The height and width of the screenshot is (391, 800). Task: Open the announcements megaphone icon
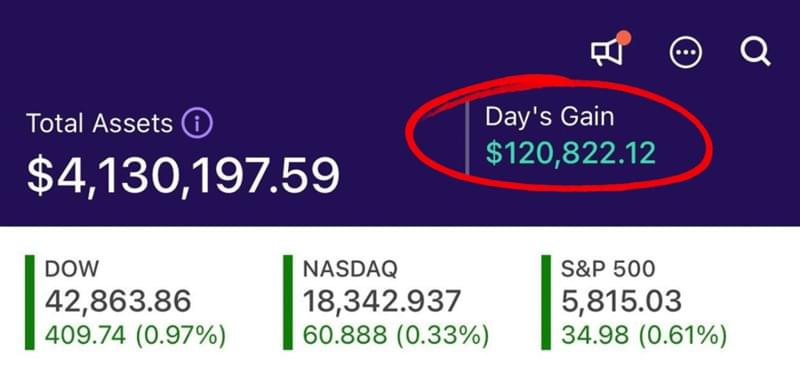click(x=607, y=52)
